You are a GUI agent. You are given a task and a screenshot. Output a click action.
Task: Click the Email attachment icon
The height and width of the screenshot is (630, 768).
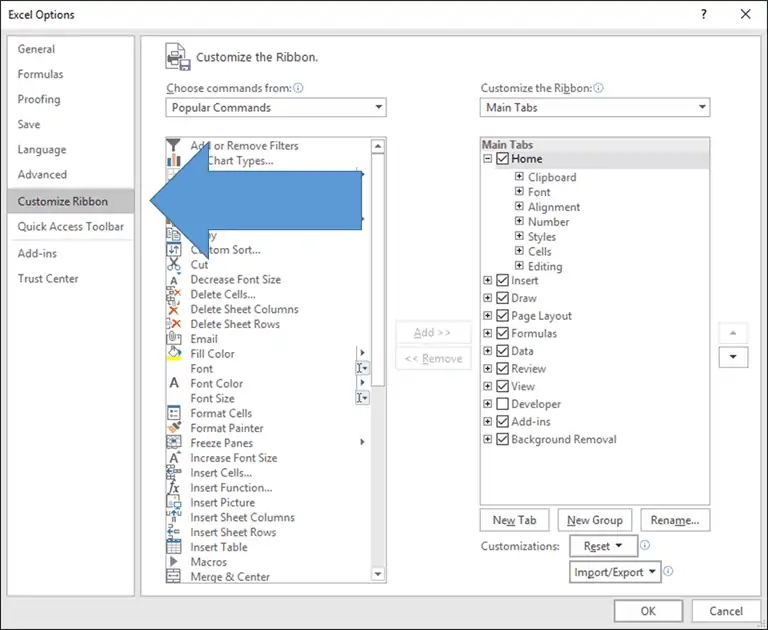174,339
